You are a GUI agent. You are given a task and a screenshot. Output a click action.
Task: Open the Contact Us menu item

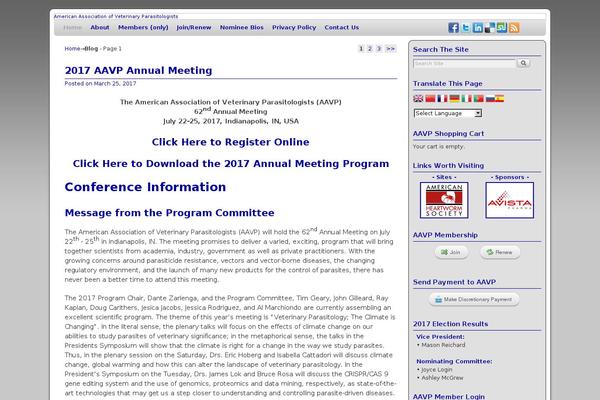click(x=342, y=28)
